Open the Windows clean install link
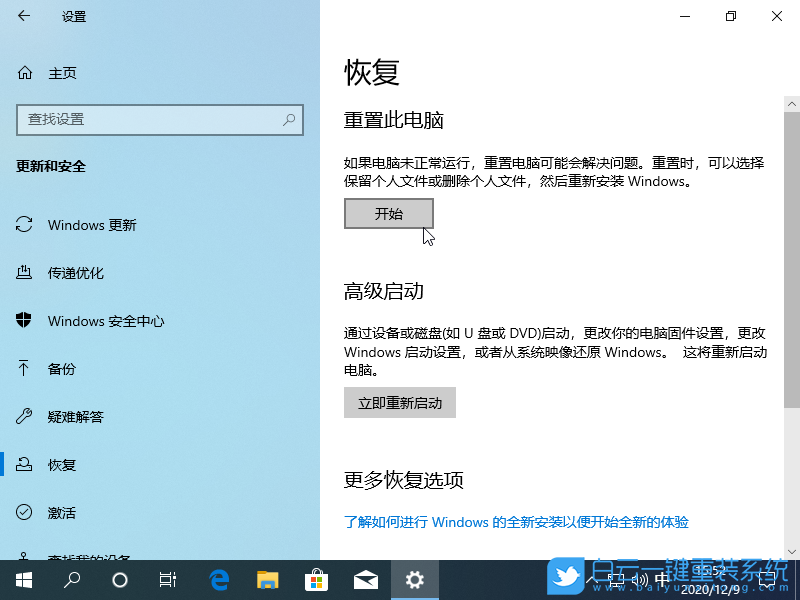 coord(520,522)
